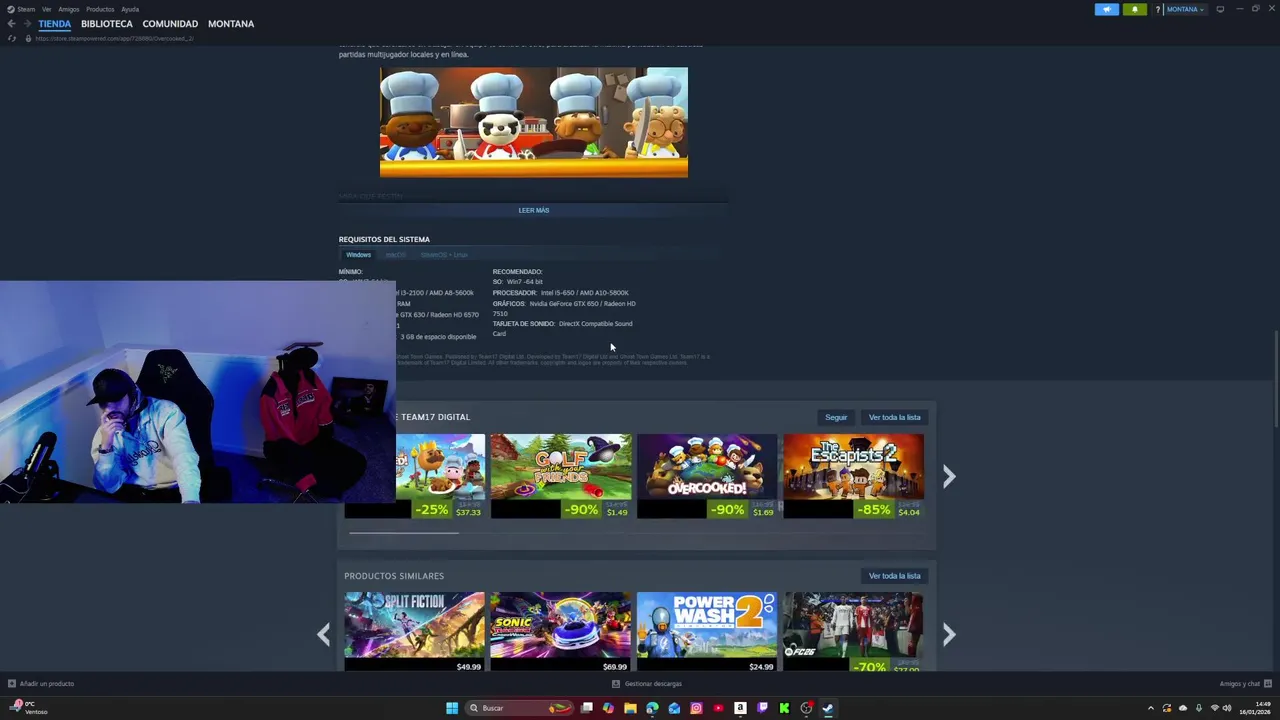Open the MONTANA profile tab
This screenshot has height=720, width=1280.
tap(231, 24)
